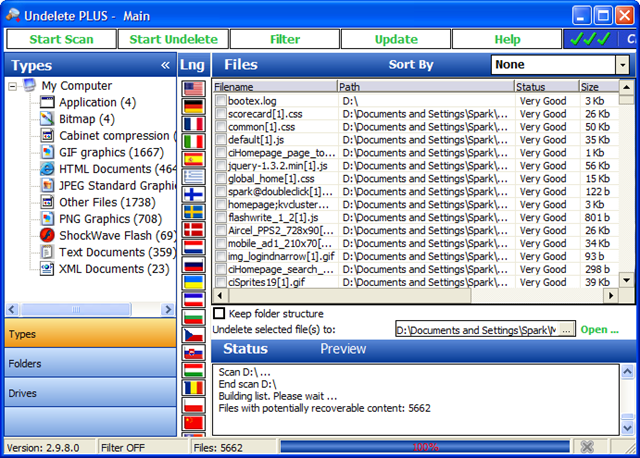The height and width of the screenshot is (458, 640).
Task: Click Types tree scroll-left arrow
Action: pyautogui.click(x=12, y=309)
